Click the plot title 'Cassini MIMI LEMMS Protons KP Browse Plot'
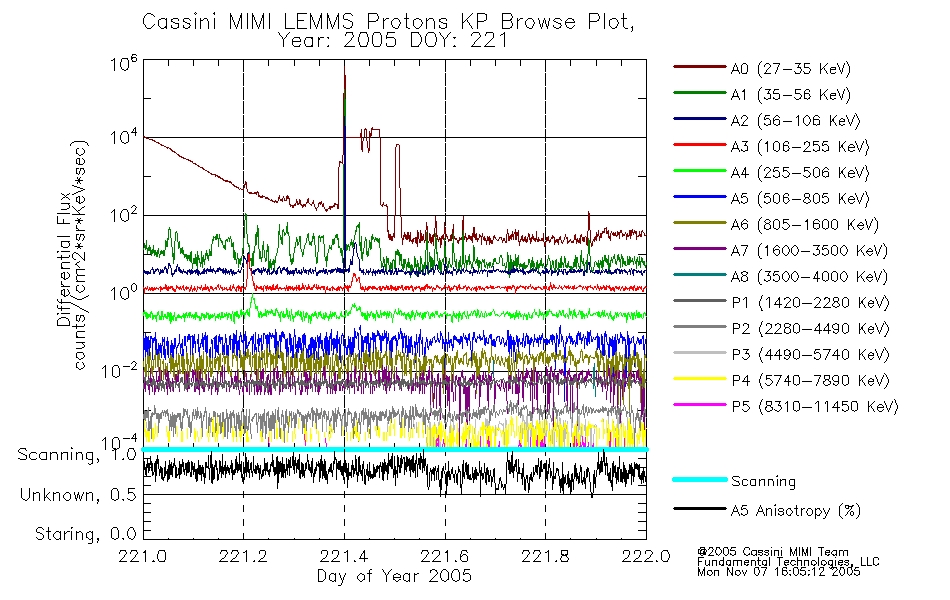Viewport: 950px width, 600px height. point(388,22)
